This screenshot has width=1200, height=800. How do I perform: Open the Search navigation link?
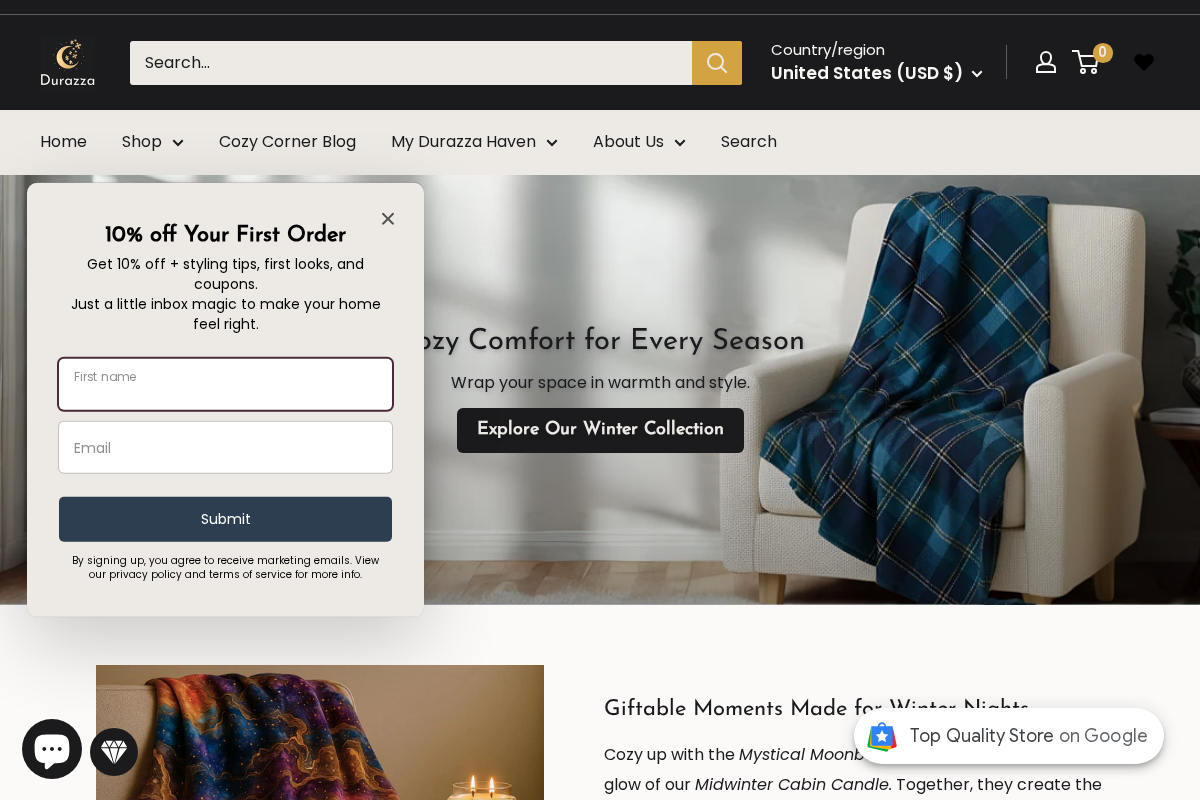click(x=749, y=142)
